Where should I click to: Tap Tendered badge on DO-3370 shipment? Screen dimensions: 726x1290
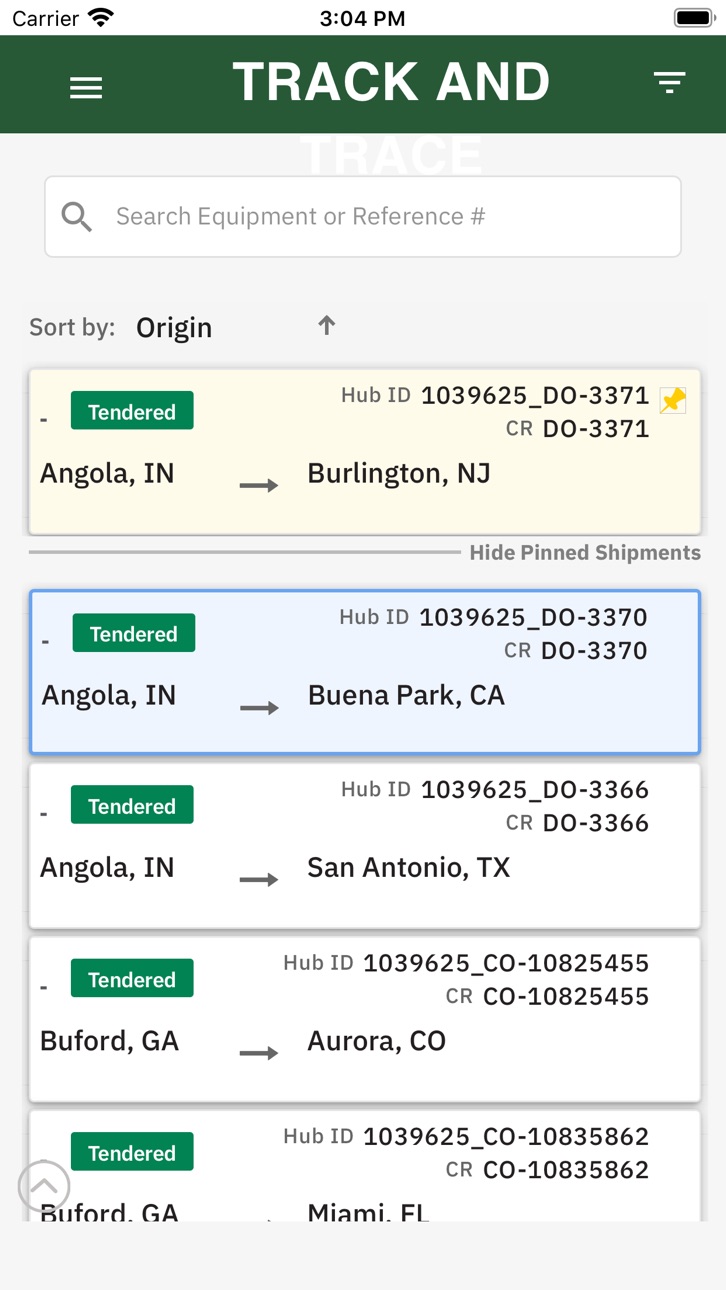(134, 634)
